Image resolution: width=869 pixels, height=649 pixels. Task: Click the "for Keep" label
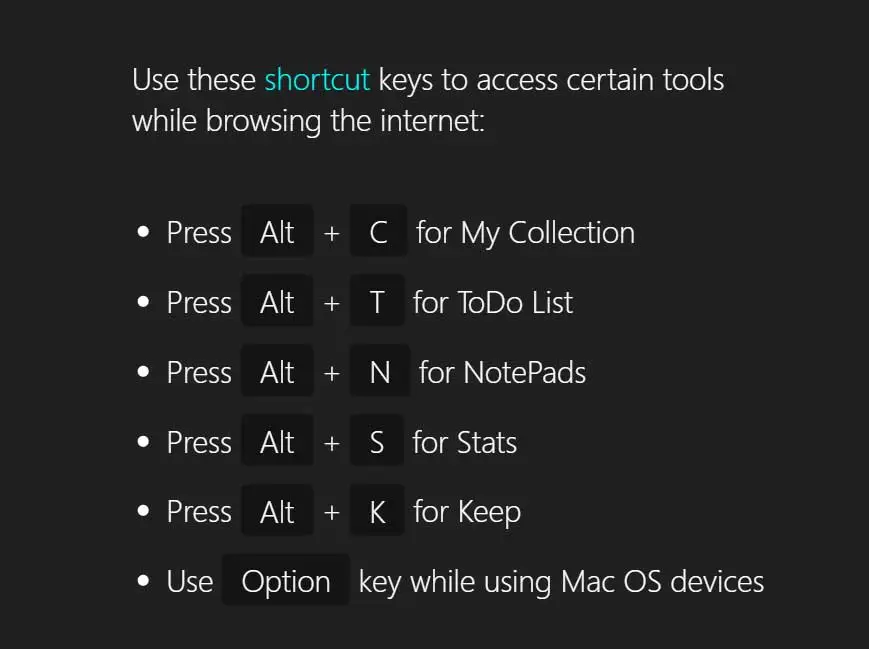pos(467,513)
